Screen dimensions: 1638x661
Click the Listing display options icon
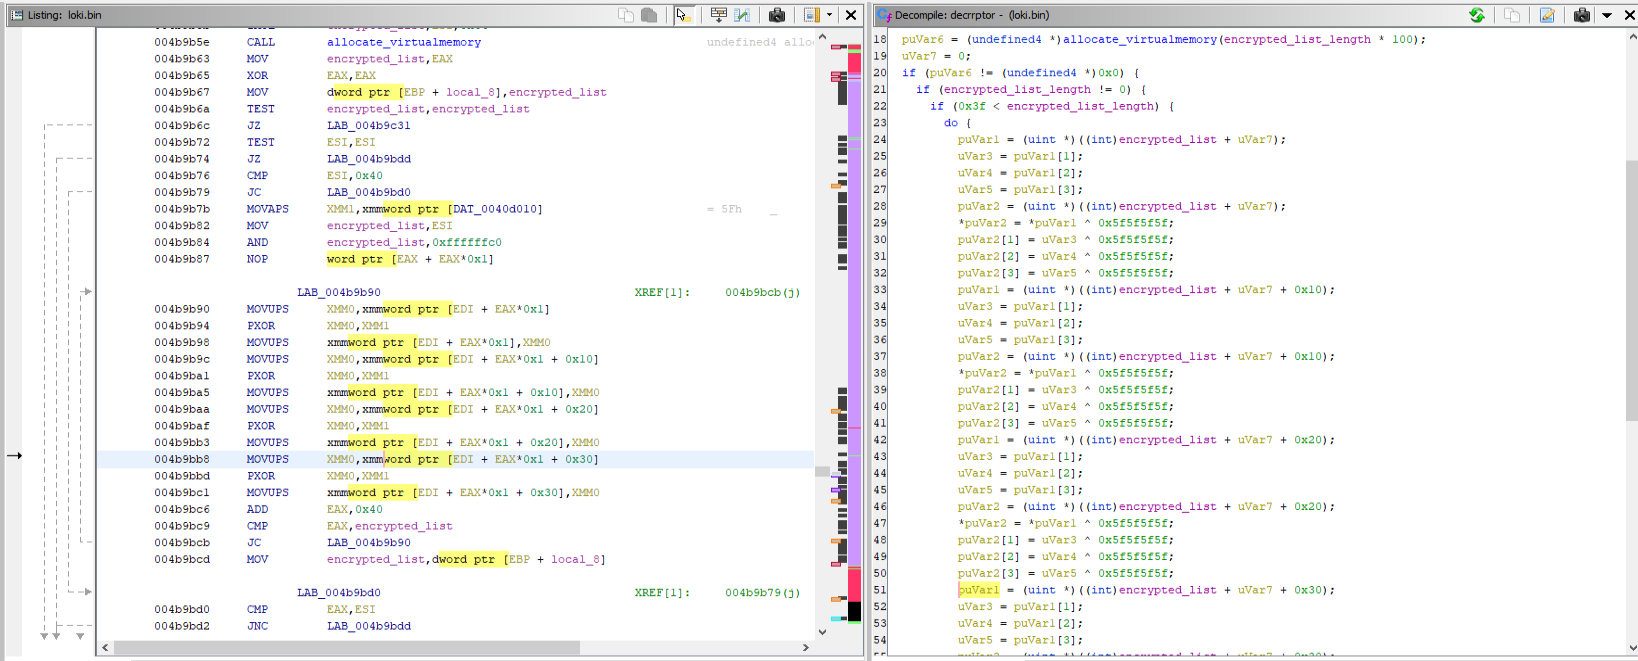pyautogui.click(x=811, y=15)
